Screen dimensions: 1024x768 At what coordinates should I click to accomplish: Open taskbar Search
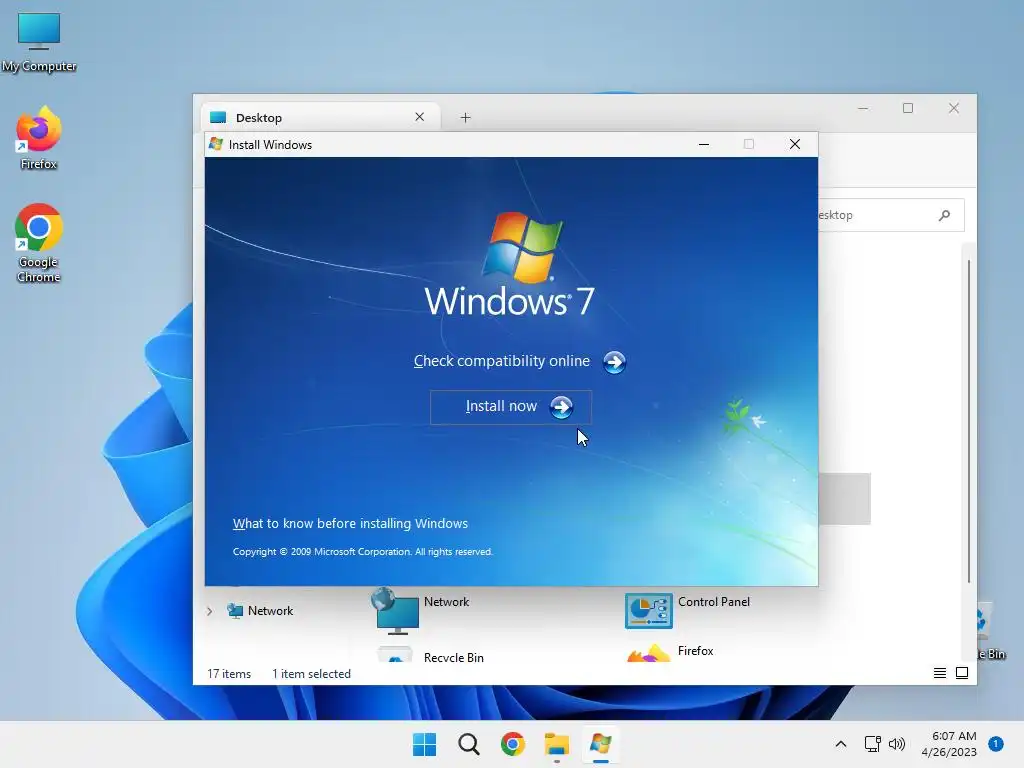pyautogui.click(x=468, y=744)
